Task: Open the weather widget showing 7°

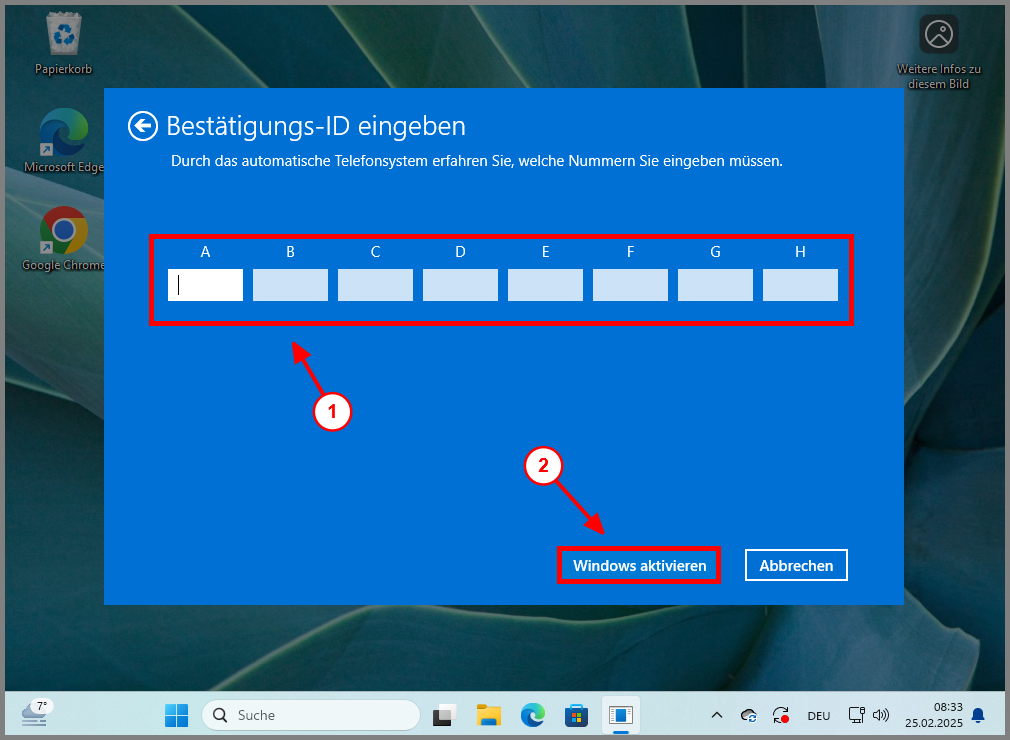Action: click(x=36, y=714)
